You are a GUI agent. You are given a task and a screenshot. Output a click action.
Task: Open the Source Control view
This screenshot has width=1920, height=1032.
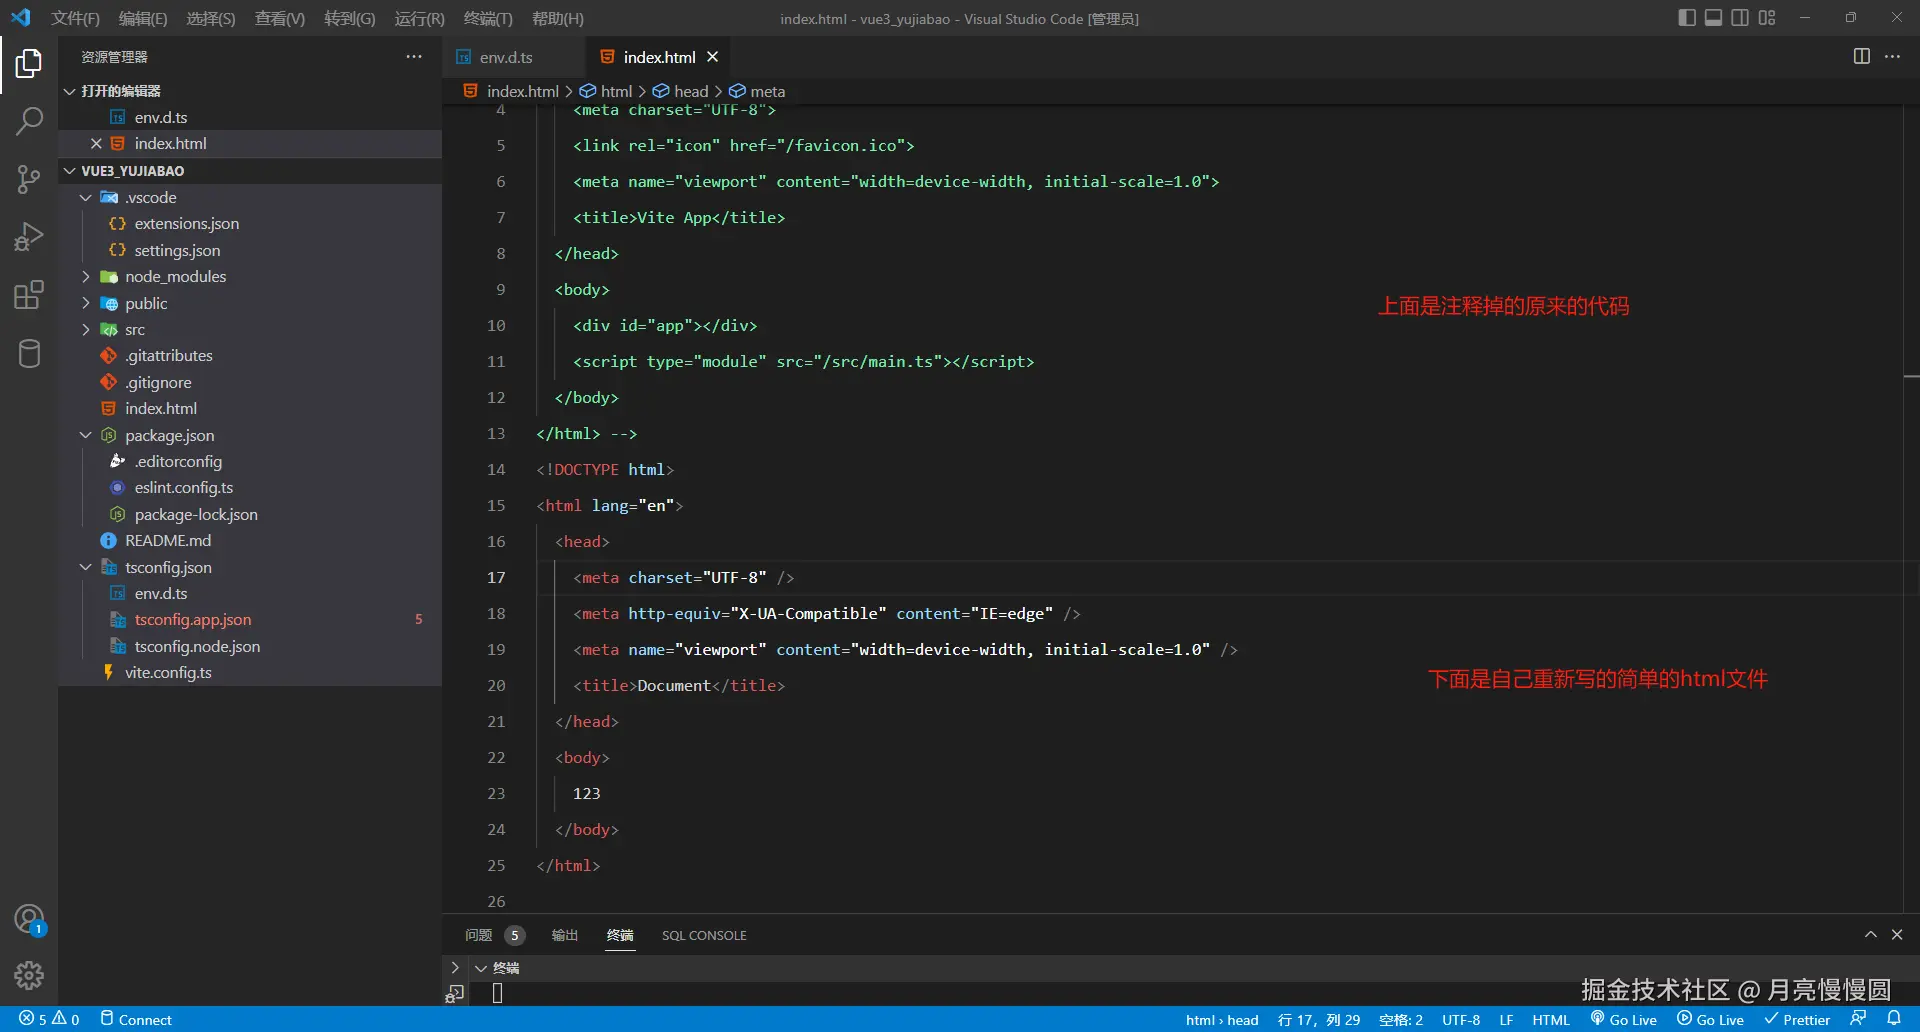click(29, 180)
